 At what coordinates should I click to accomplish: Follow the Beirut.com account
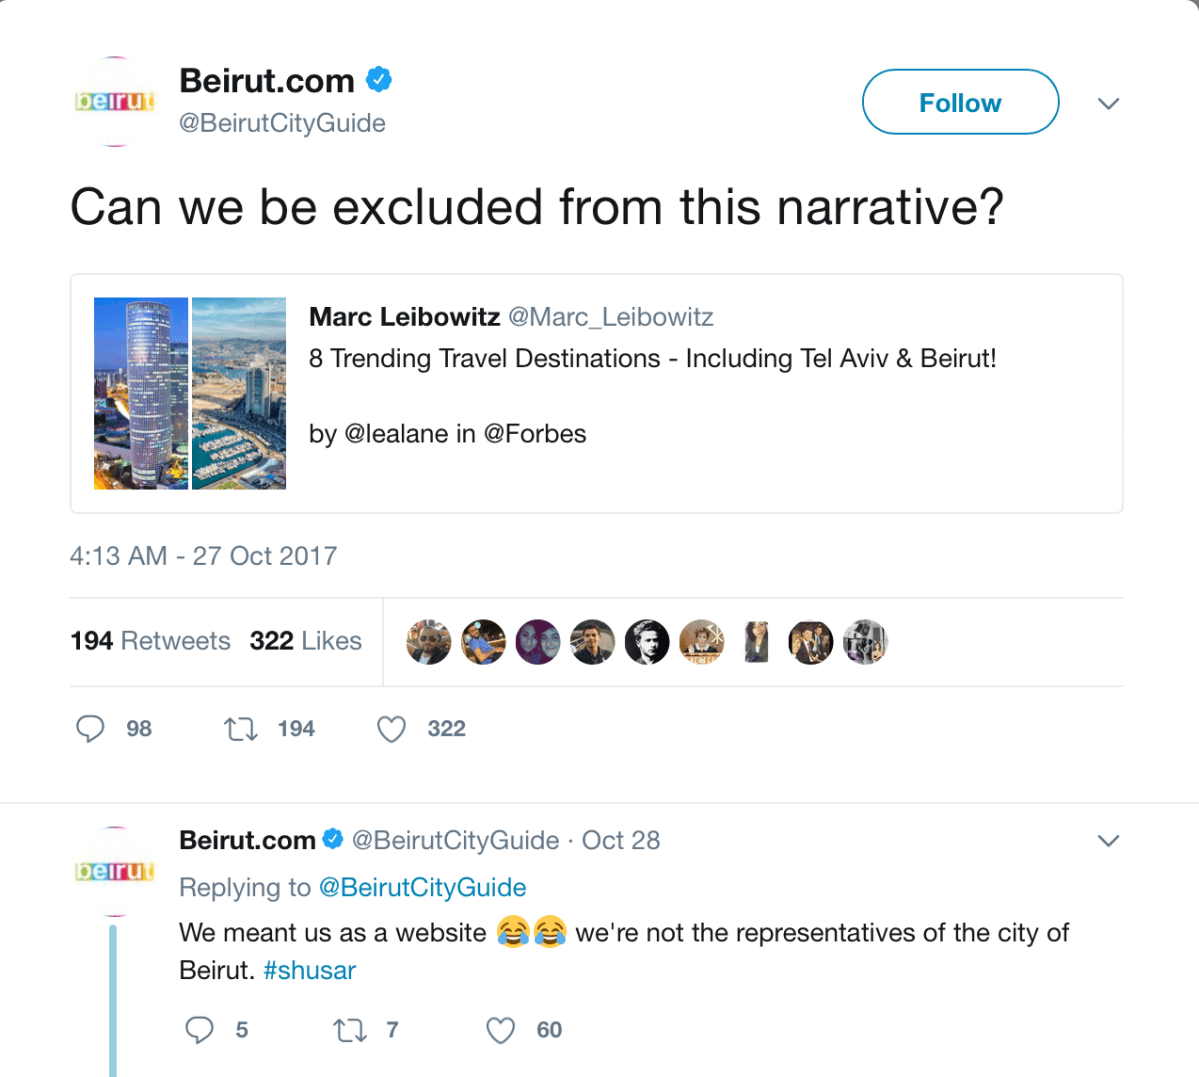coord(960,102)
